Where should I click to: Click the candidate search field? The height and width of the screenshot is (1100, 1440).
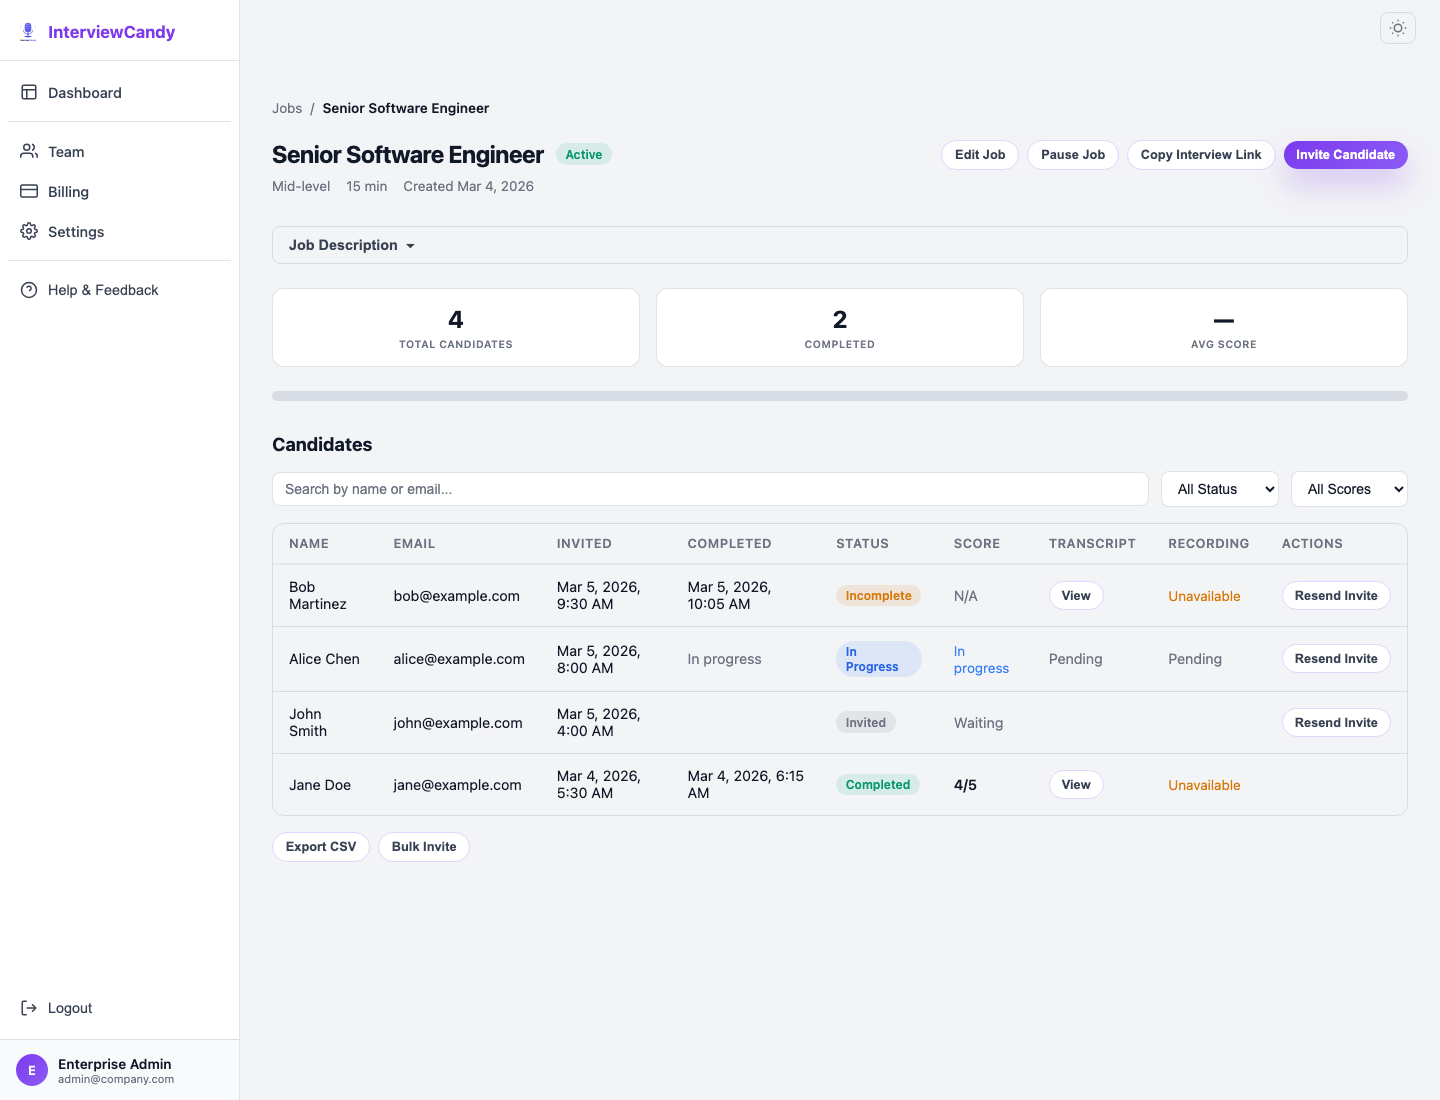tap(710, 489)
